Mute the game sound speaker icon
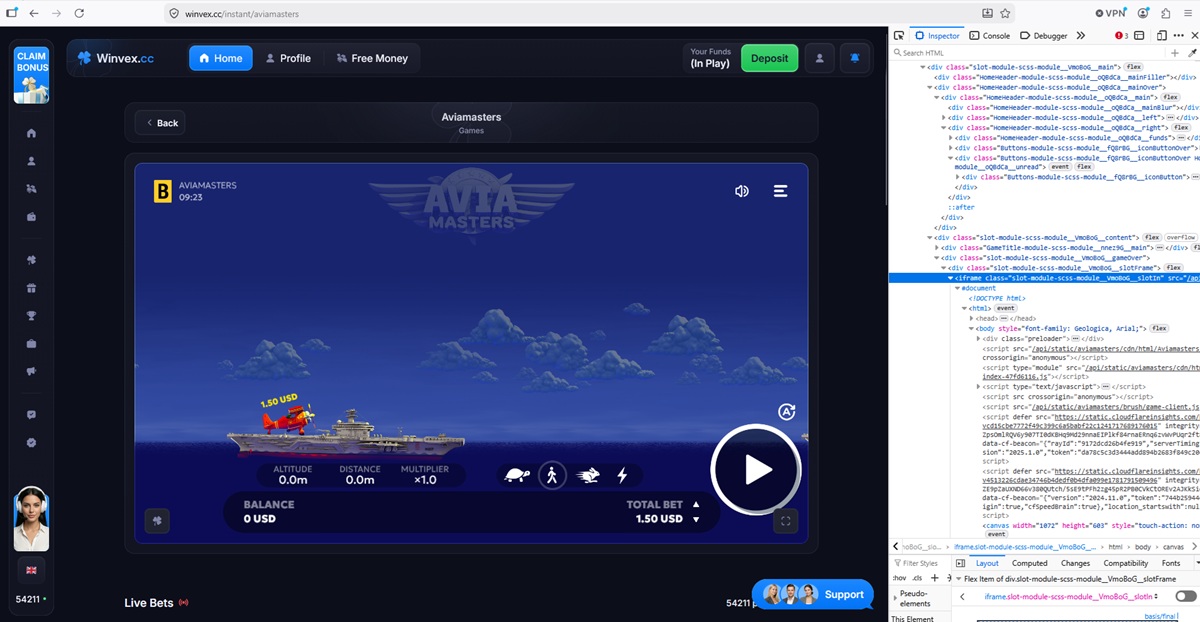 pyautogui.click(x=742, y=191)
